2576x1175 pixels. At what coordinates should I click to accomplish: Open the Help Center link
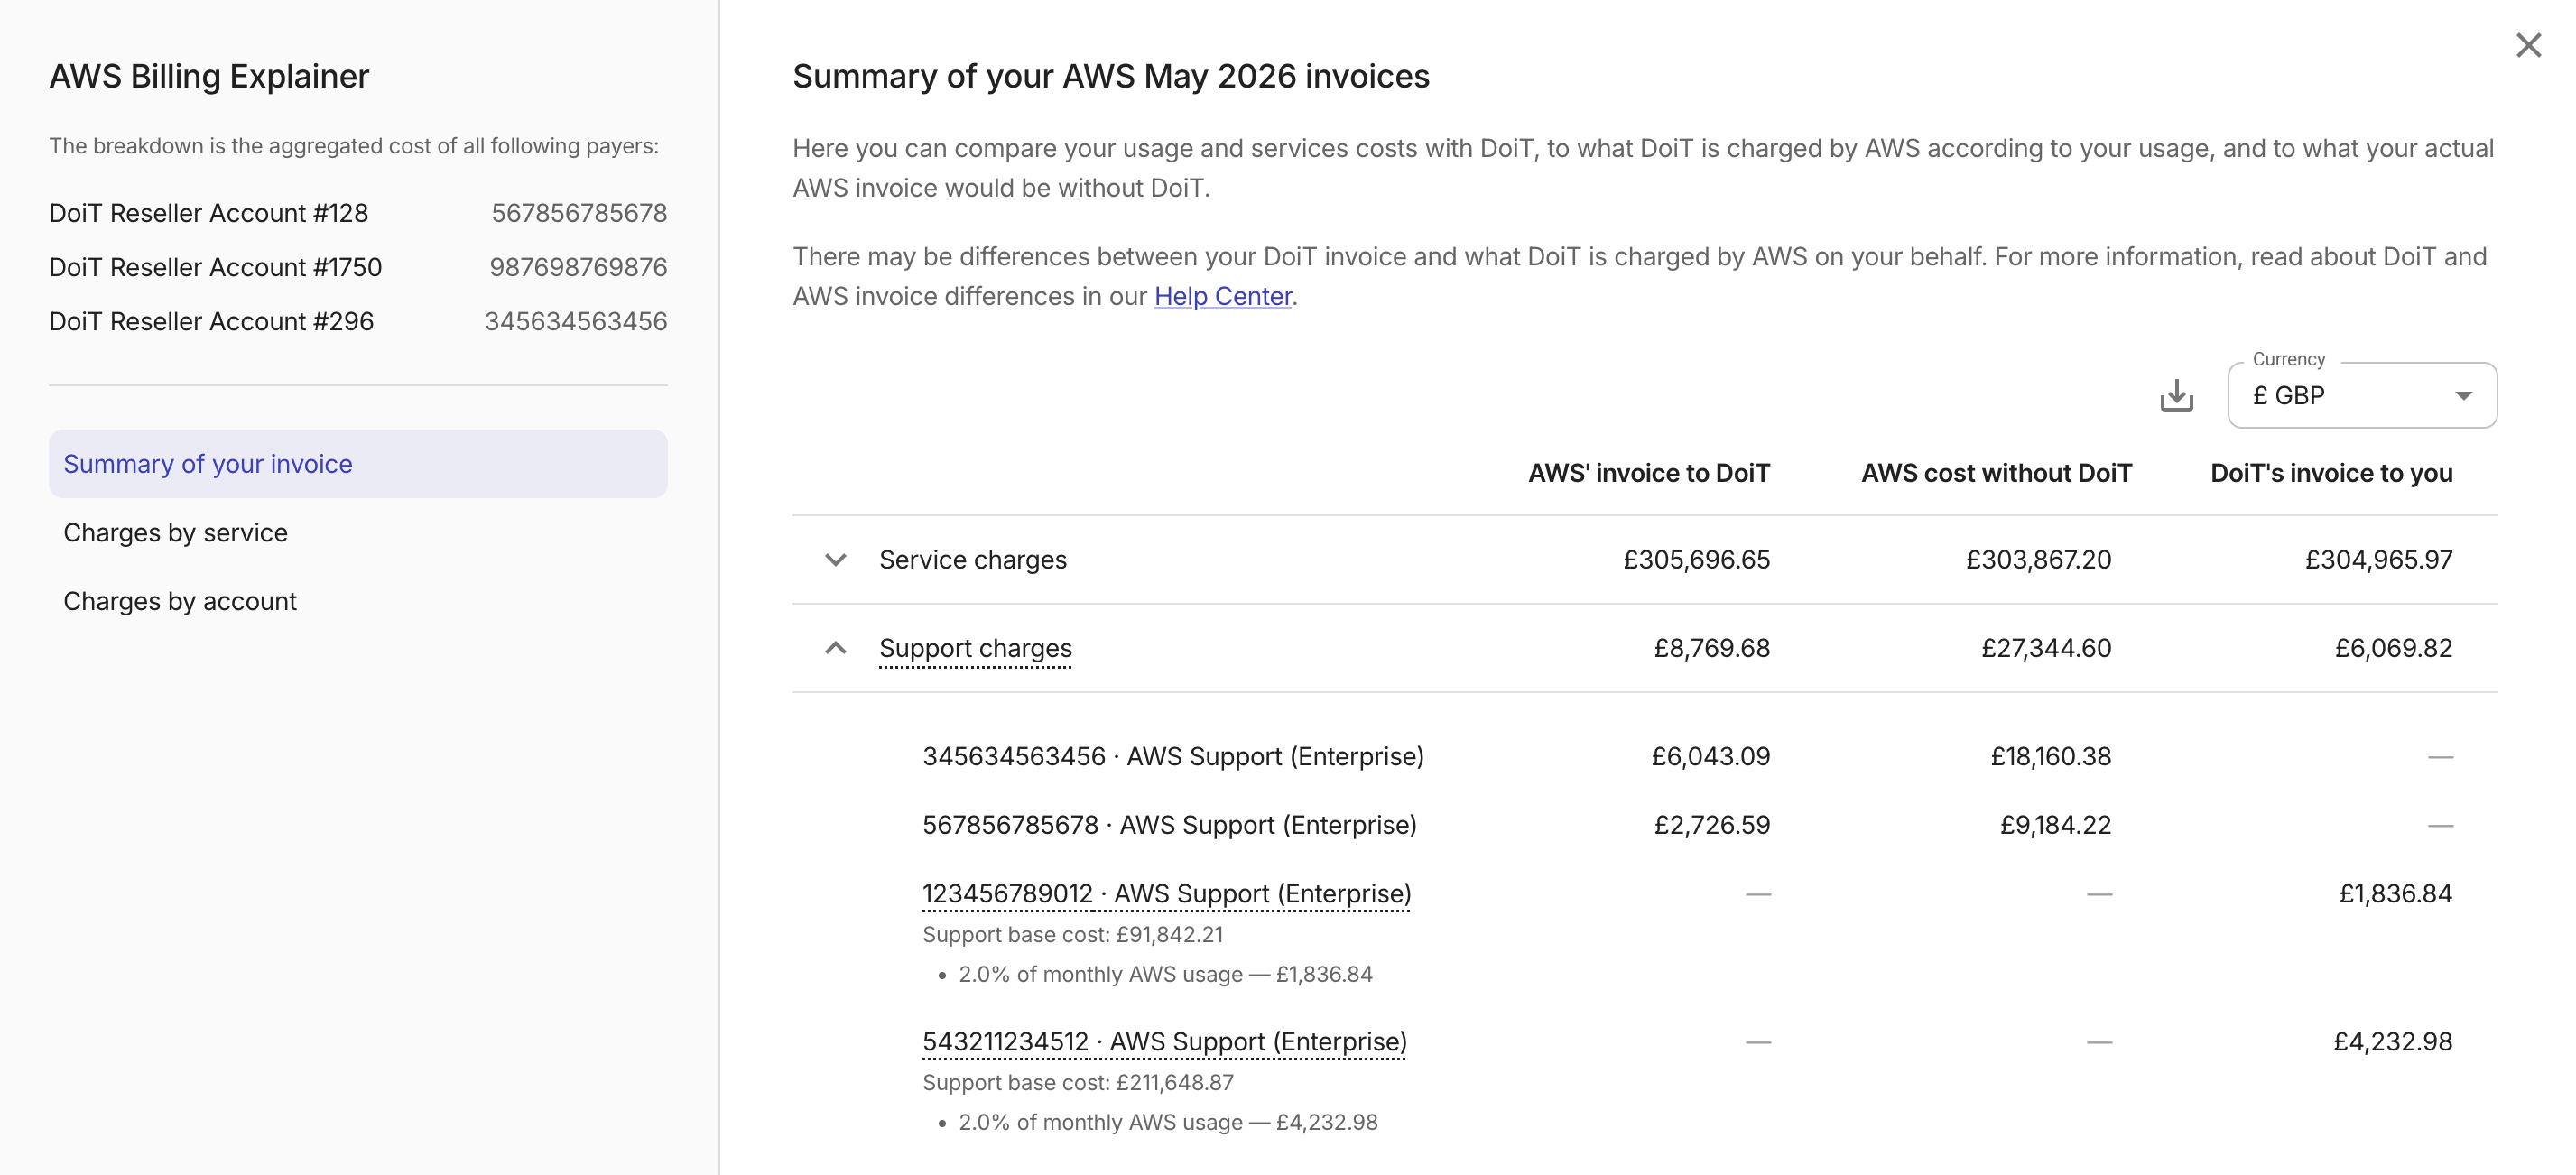tap(1222, 297)
